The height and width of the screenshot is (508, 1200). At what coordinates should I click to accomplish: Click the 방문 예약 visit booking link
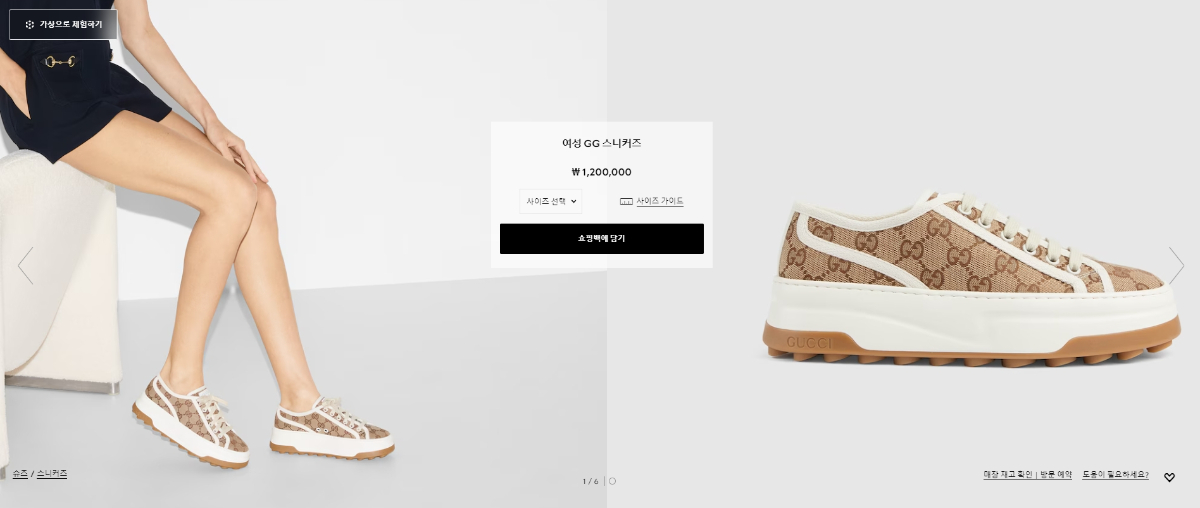[x=1055, y=475]
